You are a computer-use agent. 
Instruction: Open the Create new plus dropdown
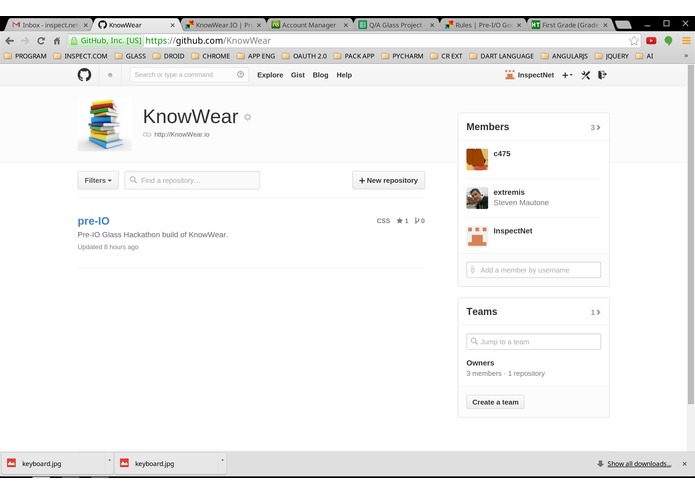(x=567, y=75)
